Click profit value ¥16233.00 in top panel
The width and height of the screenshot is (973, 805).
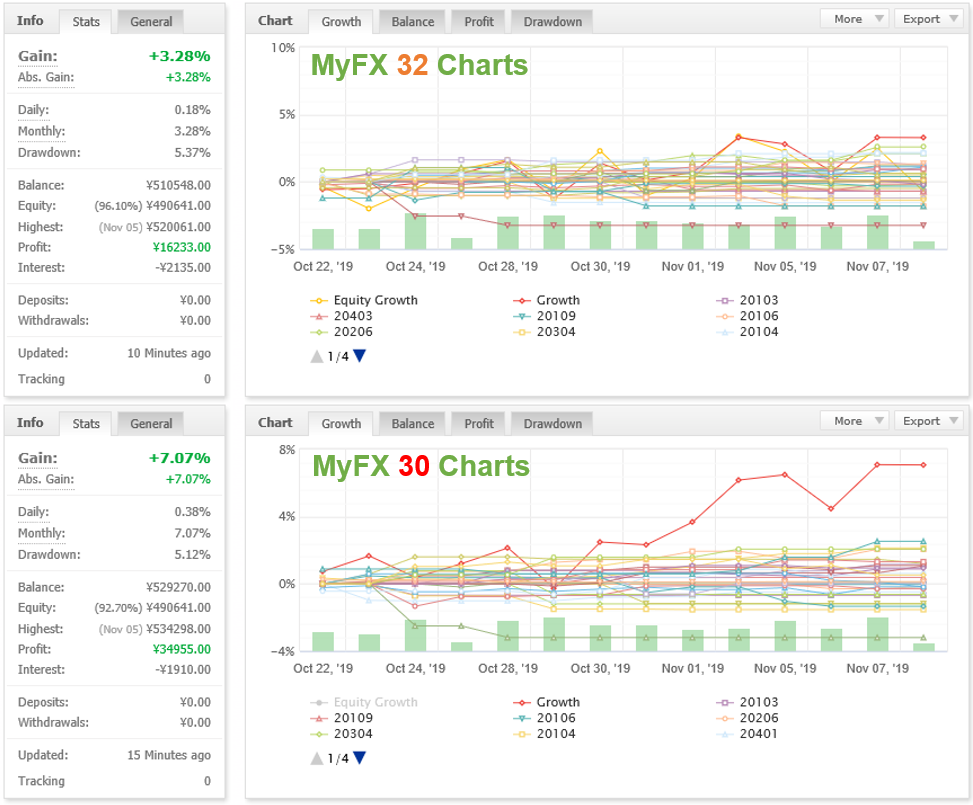coord(181,247)
